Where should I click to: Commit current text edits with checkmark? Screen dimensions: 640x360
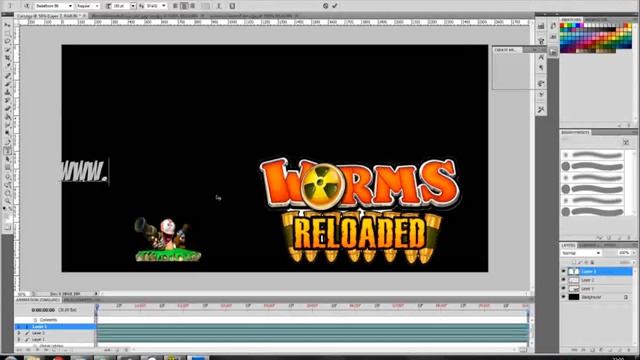[x=335, y=6]
